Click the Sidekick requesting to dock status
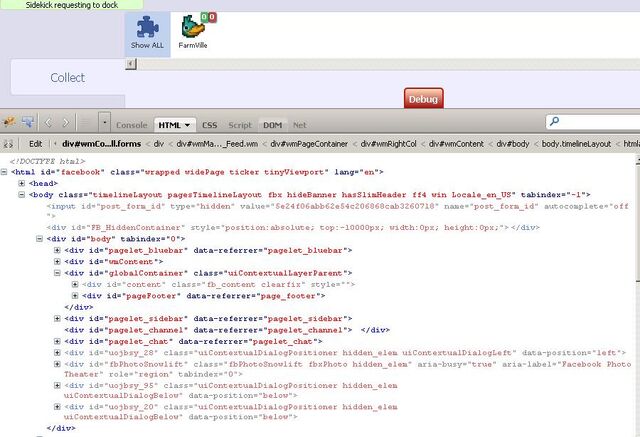640x437 pixels. [72, 5]
